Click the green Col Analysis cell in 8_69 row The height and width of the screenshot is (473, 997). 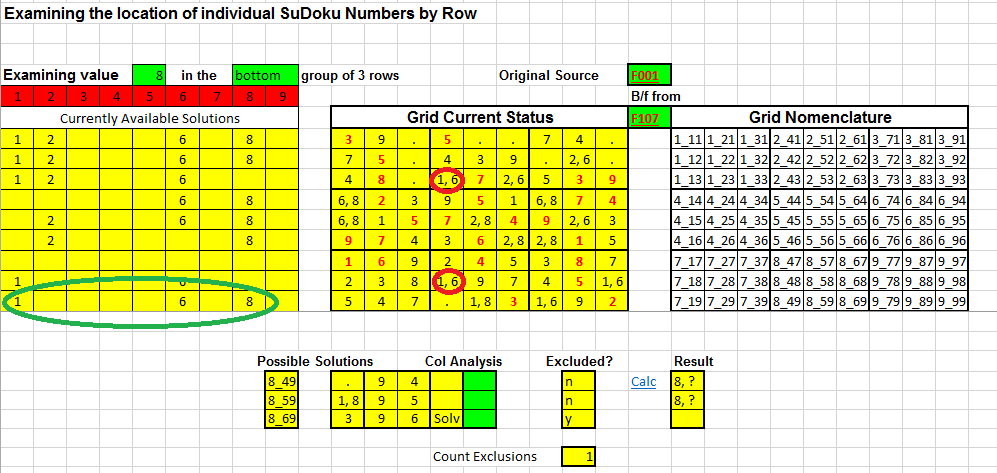(479, 419)
